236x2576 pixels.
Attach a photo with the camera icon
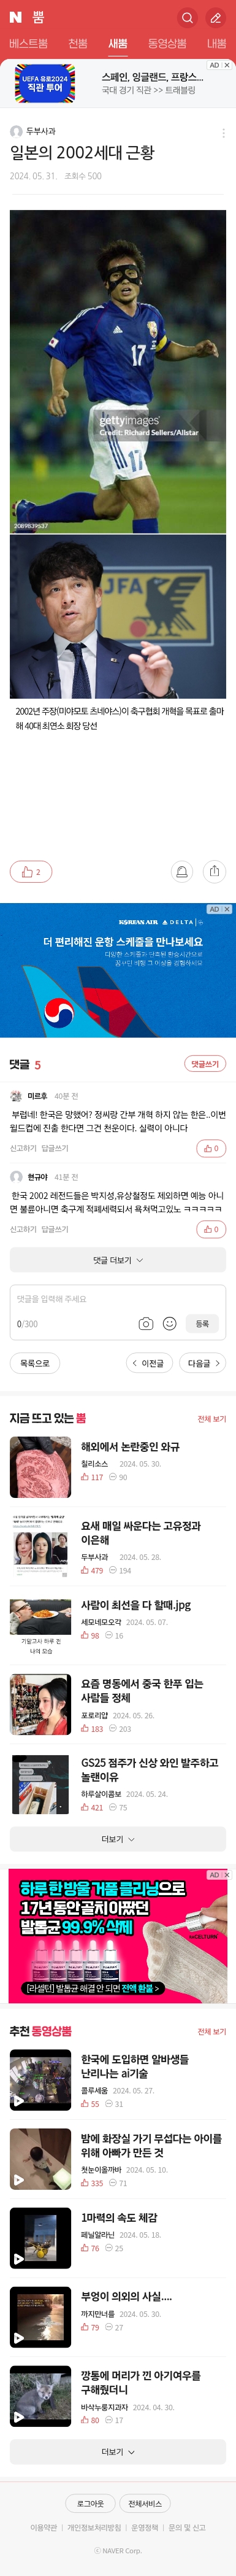click(x=145, y=1323)
